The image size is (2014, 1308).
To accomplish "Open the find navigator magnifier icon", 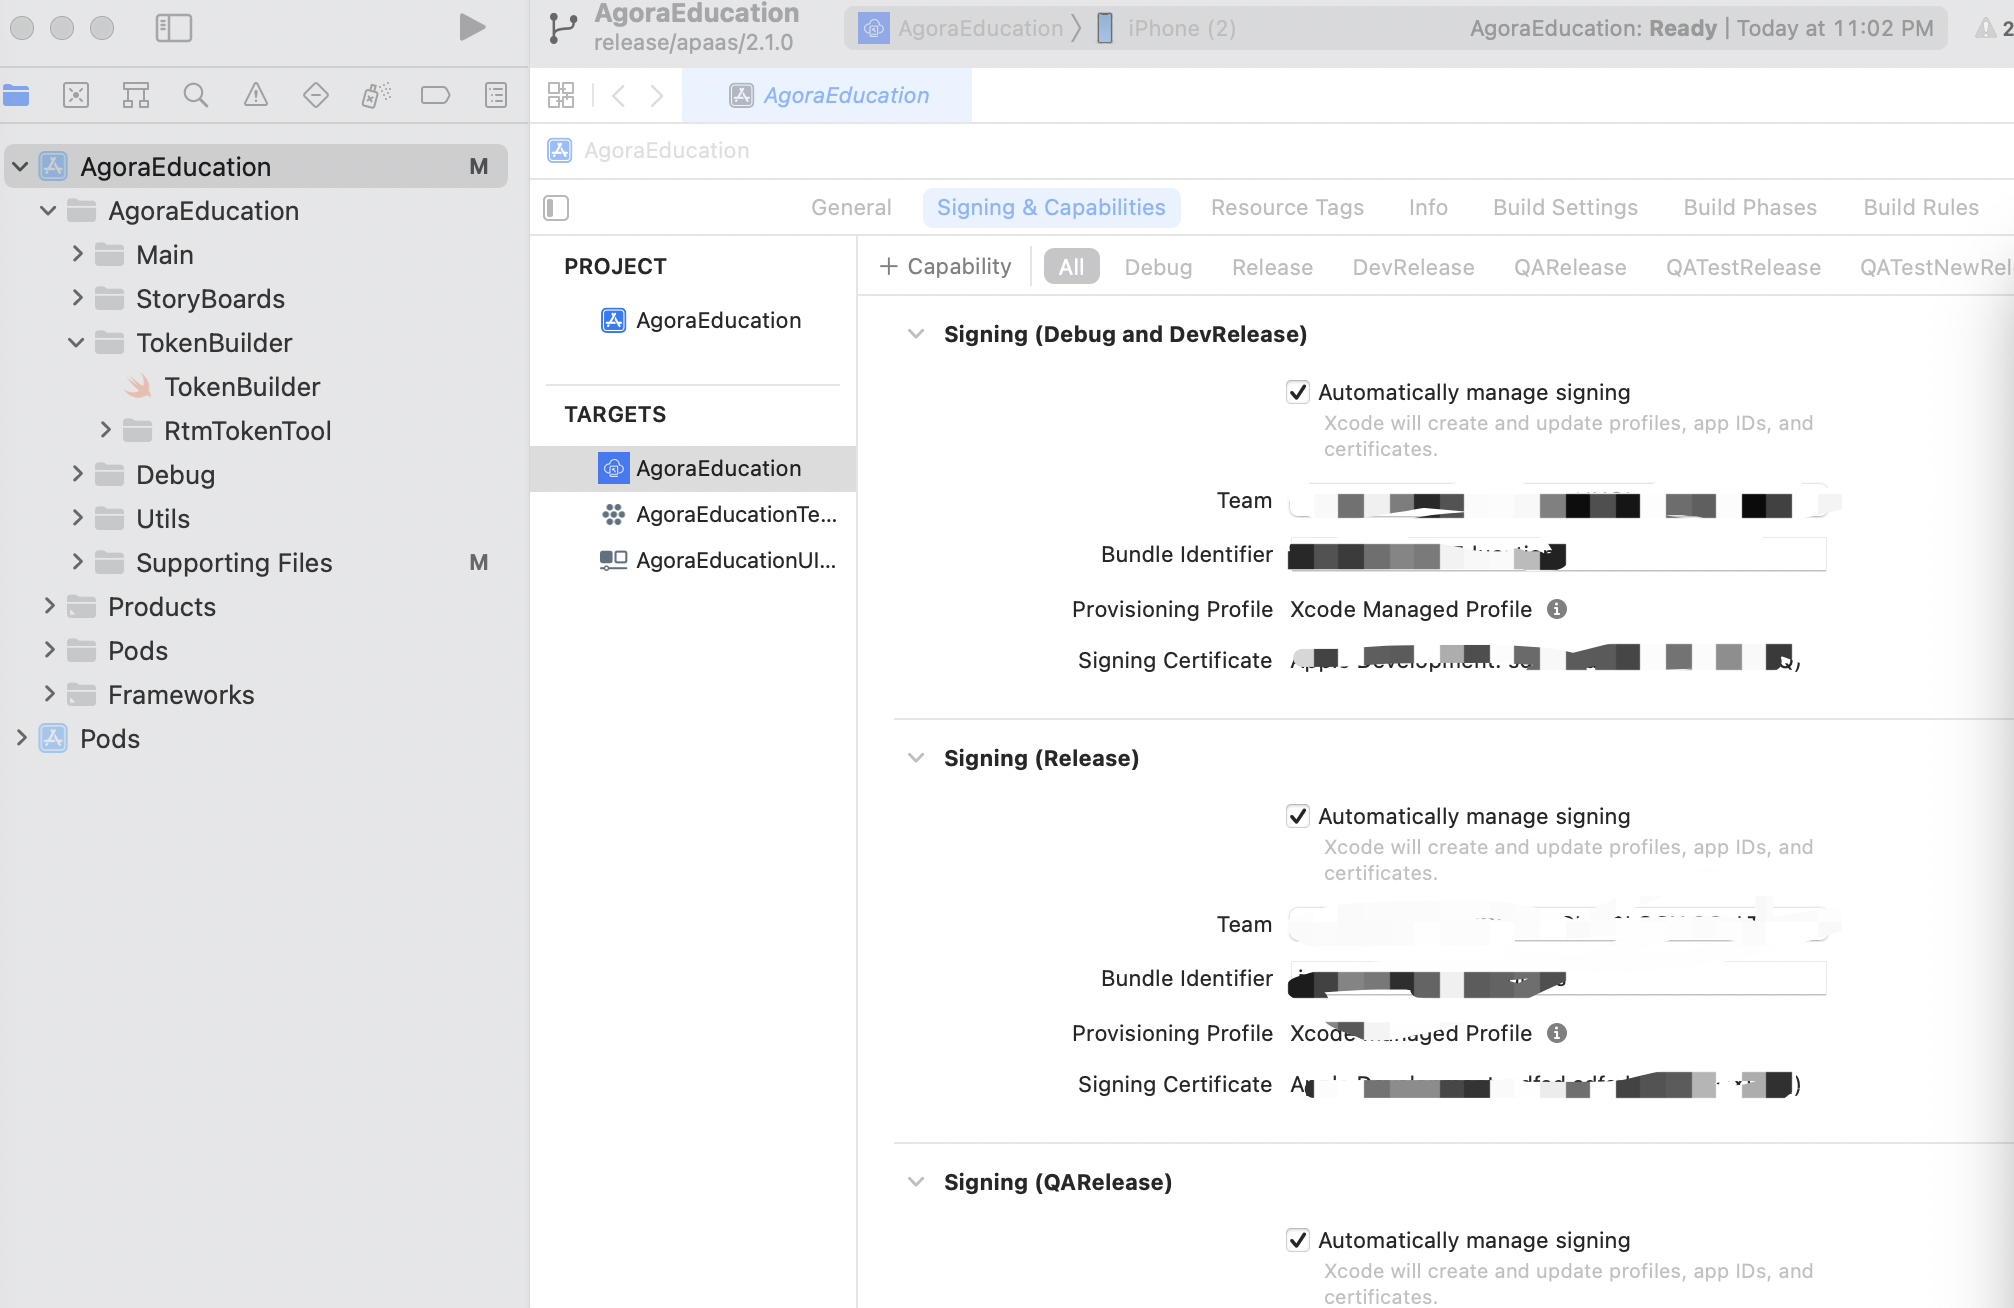I will tap(196, 95).
